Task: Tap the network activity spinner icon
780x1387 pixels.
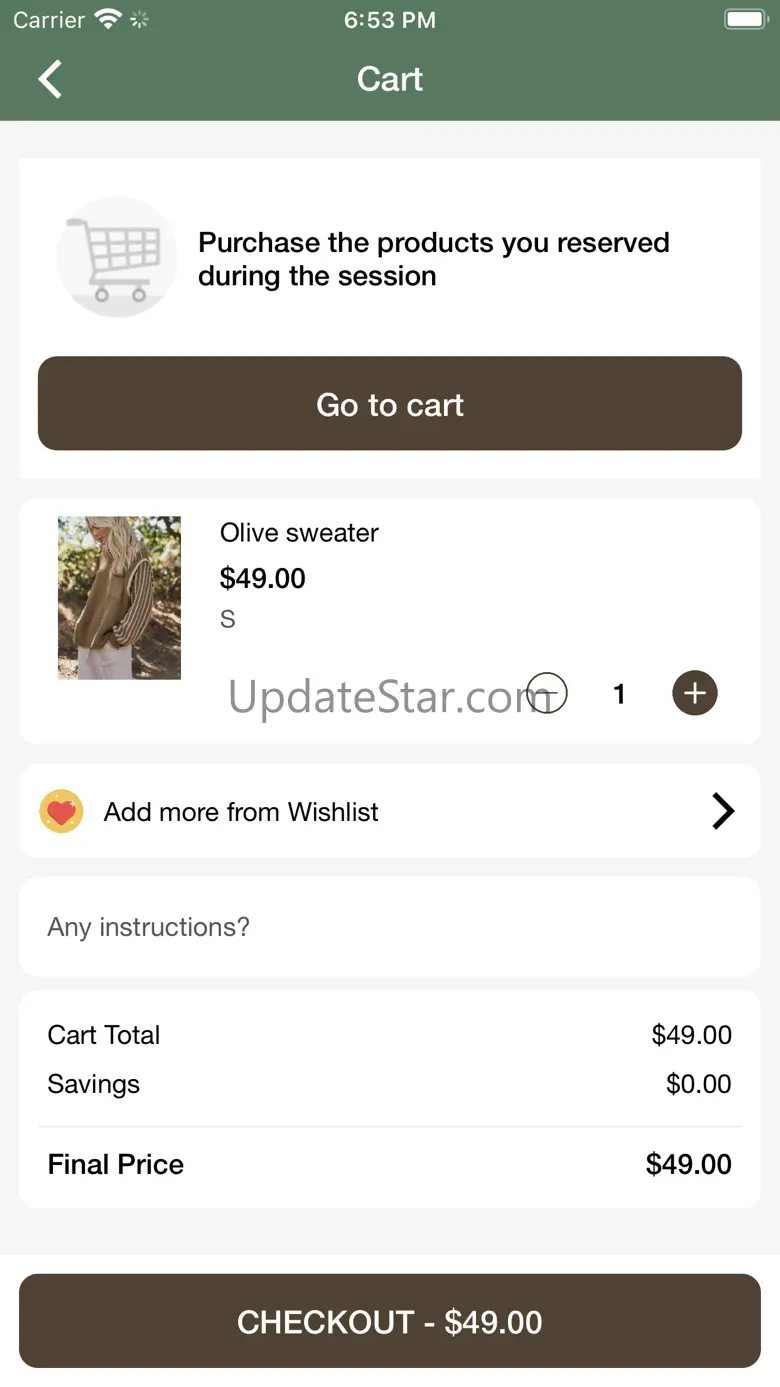Action: click(140, 19)
